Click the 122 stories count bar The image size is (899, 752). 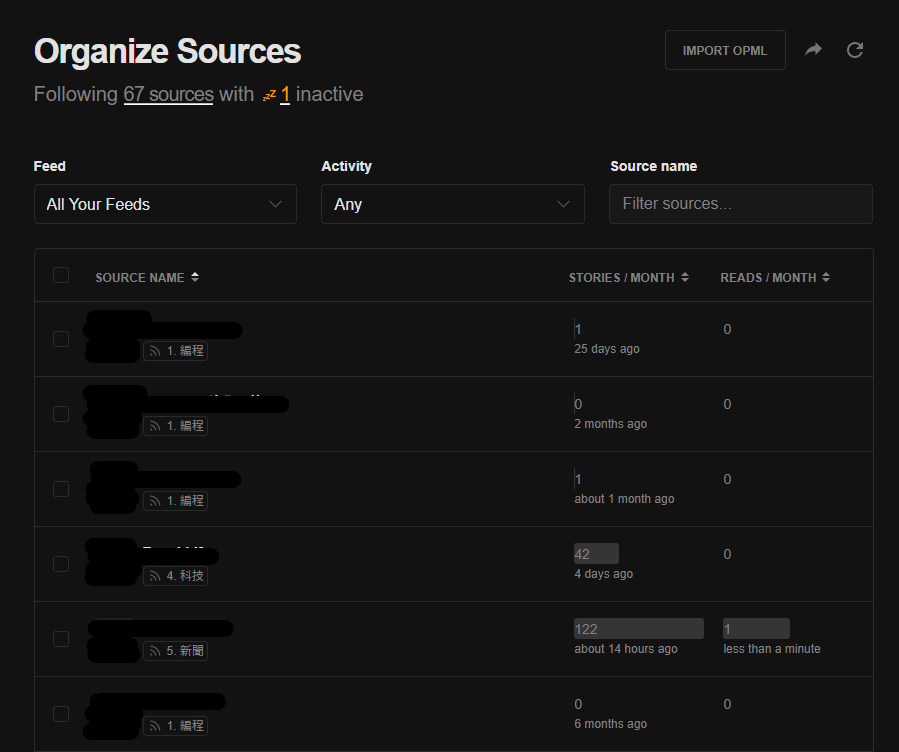coord(639,629)
